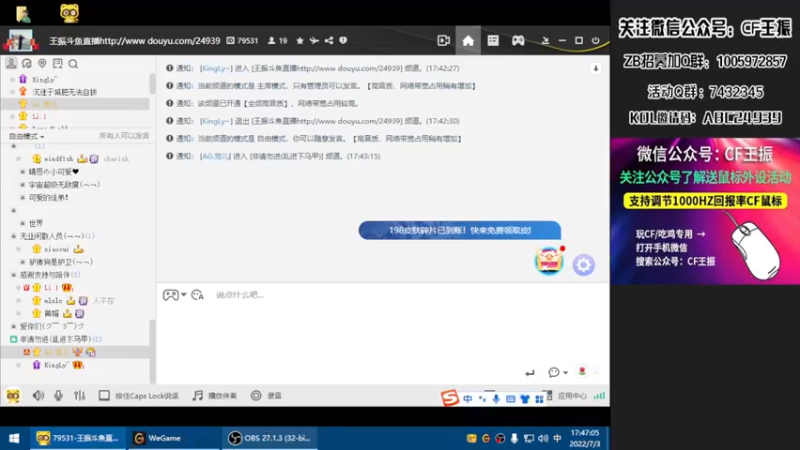800x450 pixels.
Task: Click the 198皮肤碎片已到账 banner
Action: click(460, 230)
